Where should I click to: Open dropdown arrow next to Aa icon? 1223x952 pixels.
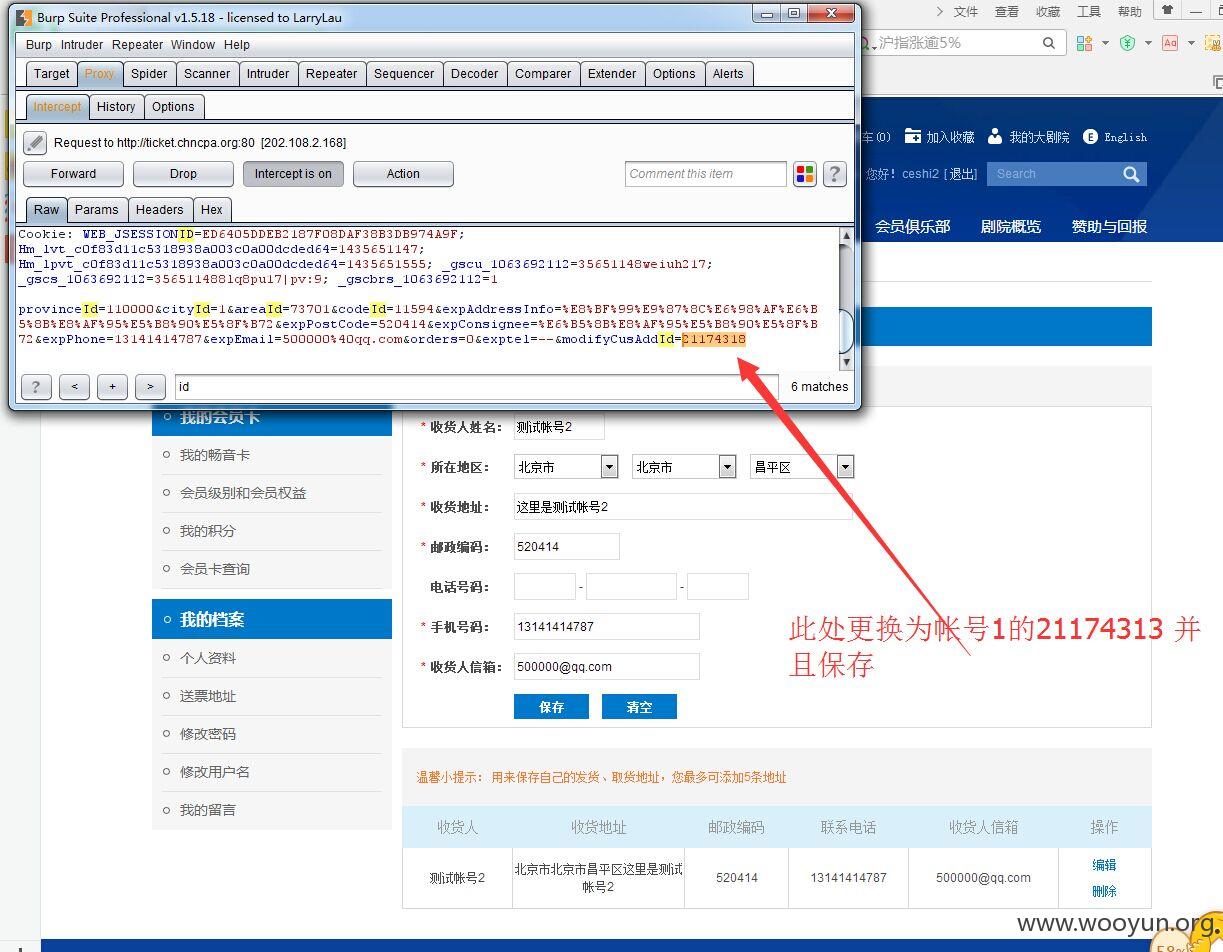point(1191,43)
